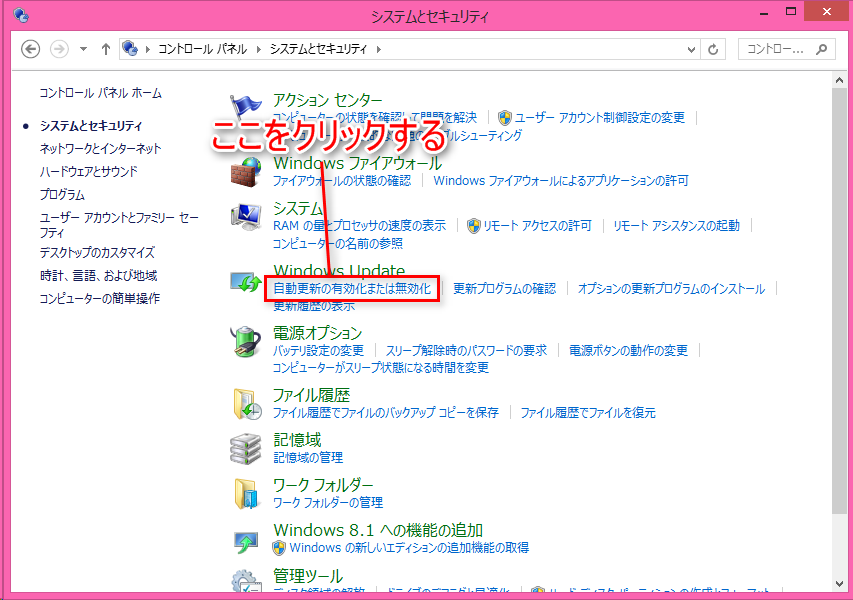Expand the address bar history dropdown
The width and height of the screenshot is (853, 600).
pyautogui.click(x=691, y=50)
